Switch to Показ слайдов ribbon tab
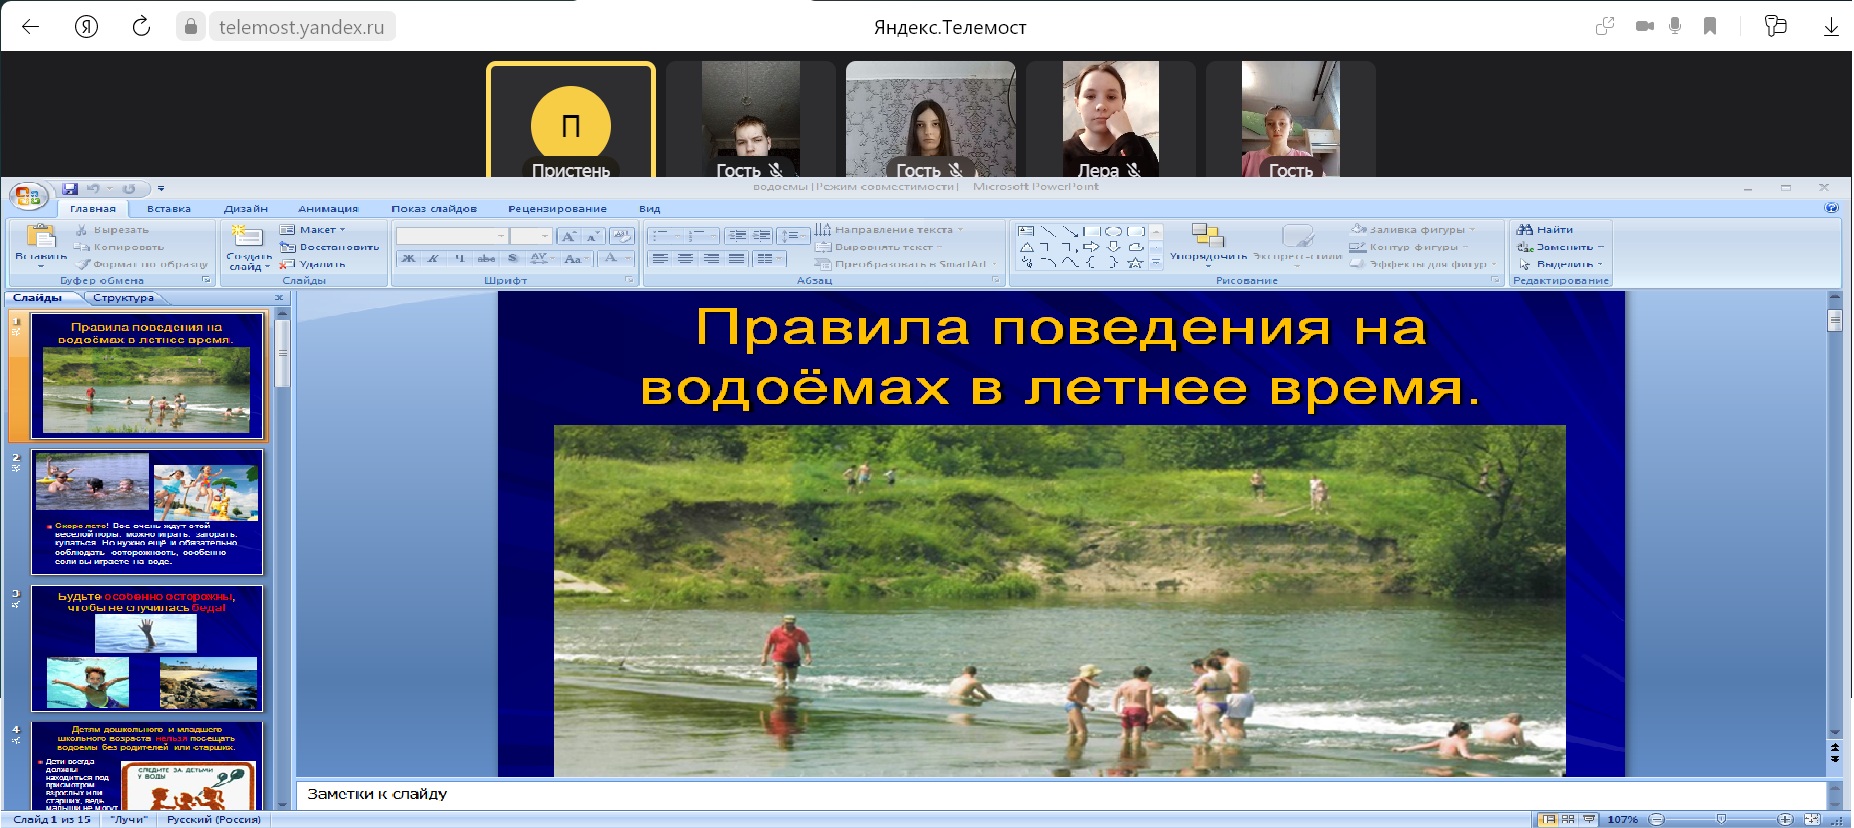Viewport: 1854px width, 828px height. click(434, 209)
